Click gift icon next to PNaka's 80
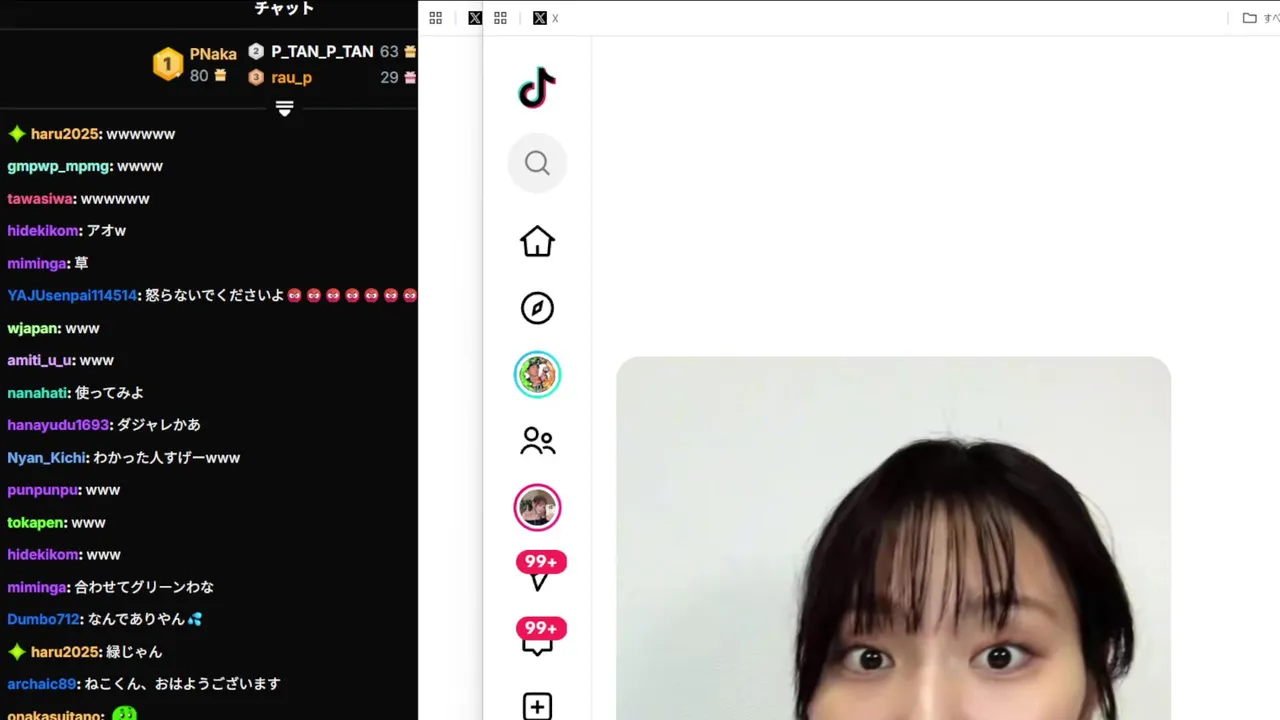 [220, 76]
